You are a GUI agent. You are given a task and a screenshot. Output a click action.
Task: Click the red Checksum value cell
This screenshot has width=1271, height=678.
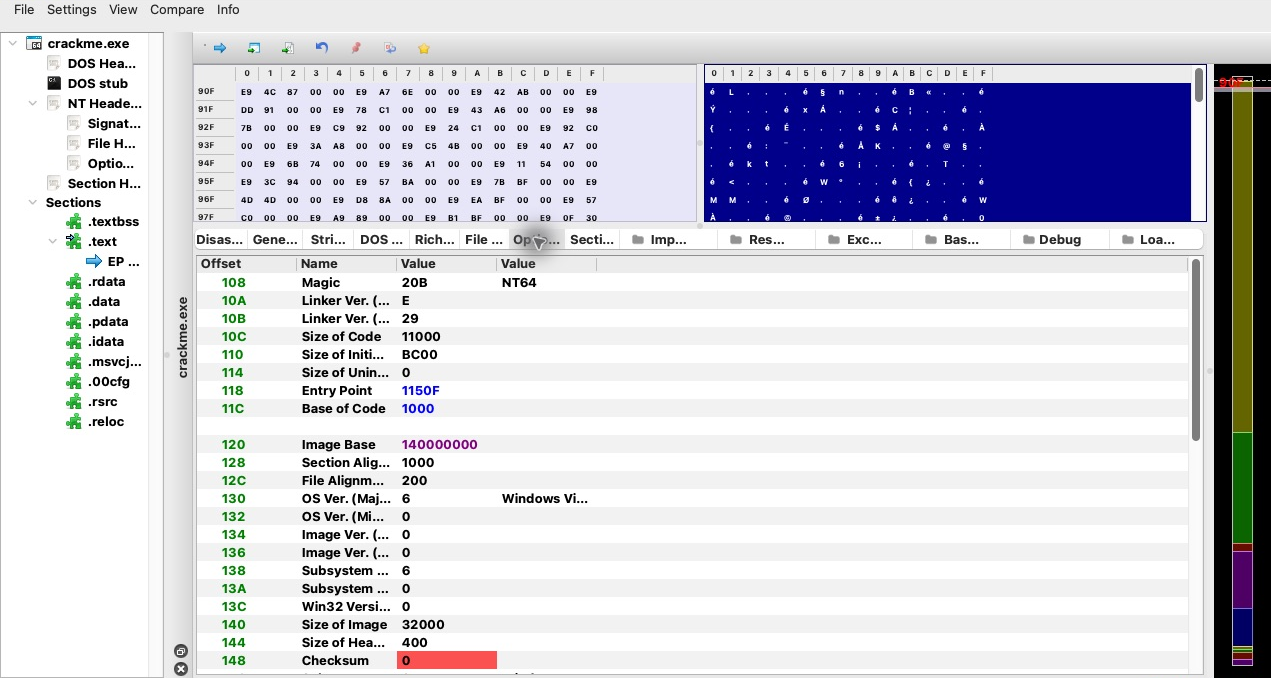pos(447,660)
